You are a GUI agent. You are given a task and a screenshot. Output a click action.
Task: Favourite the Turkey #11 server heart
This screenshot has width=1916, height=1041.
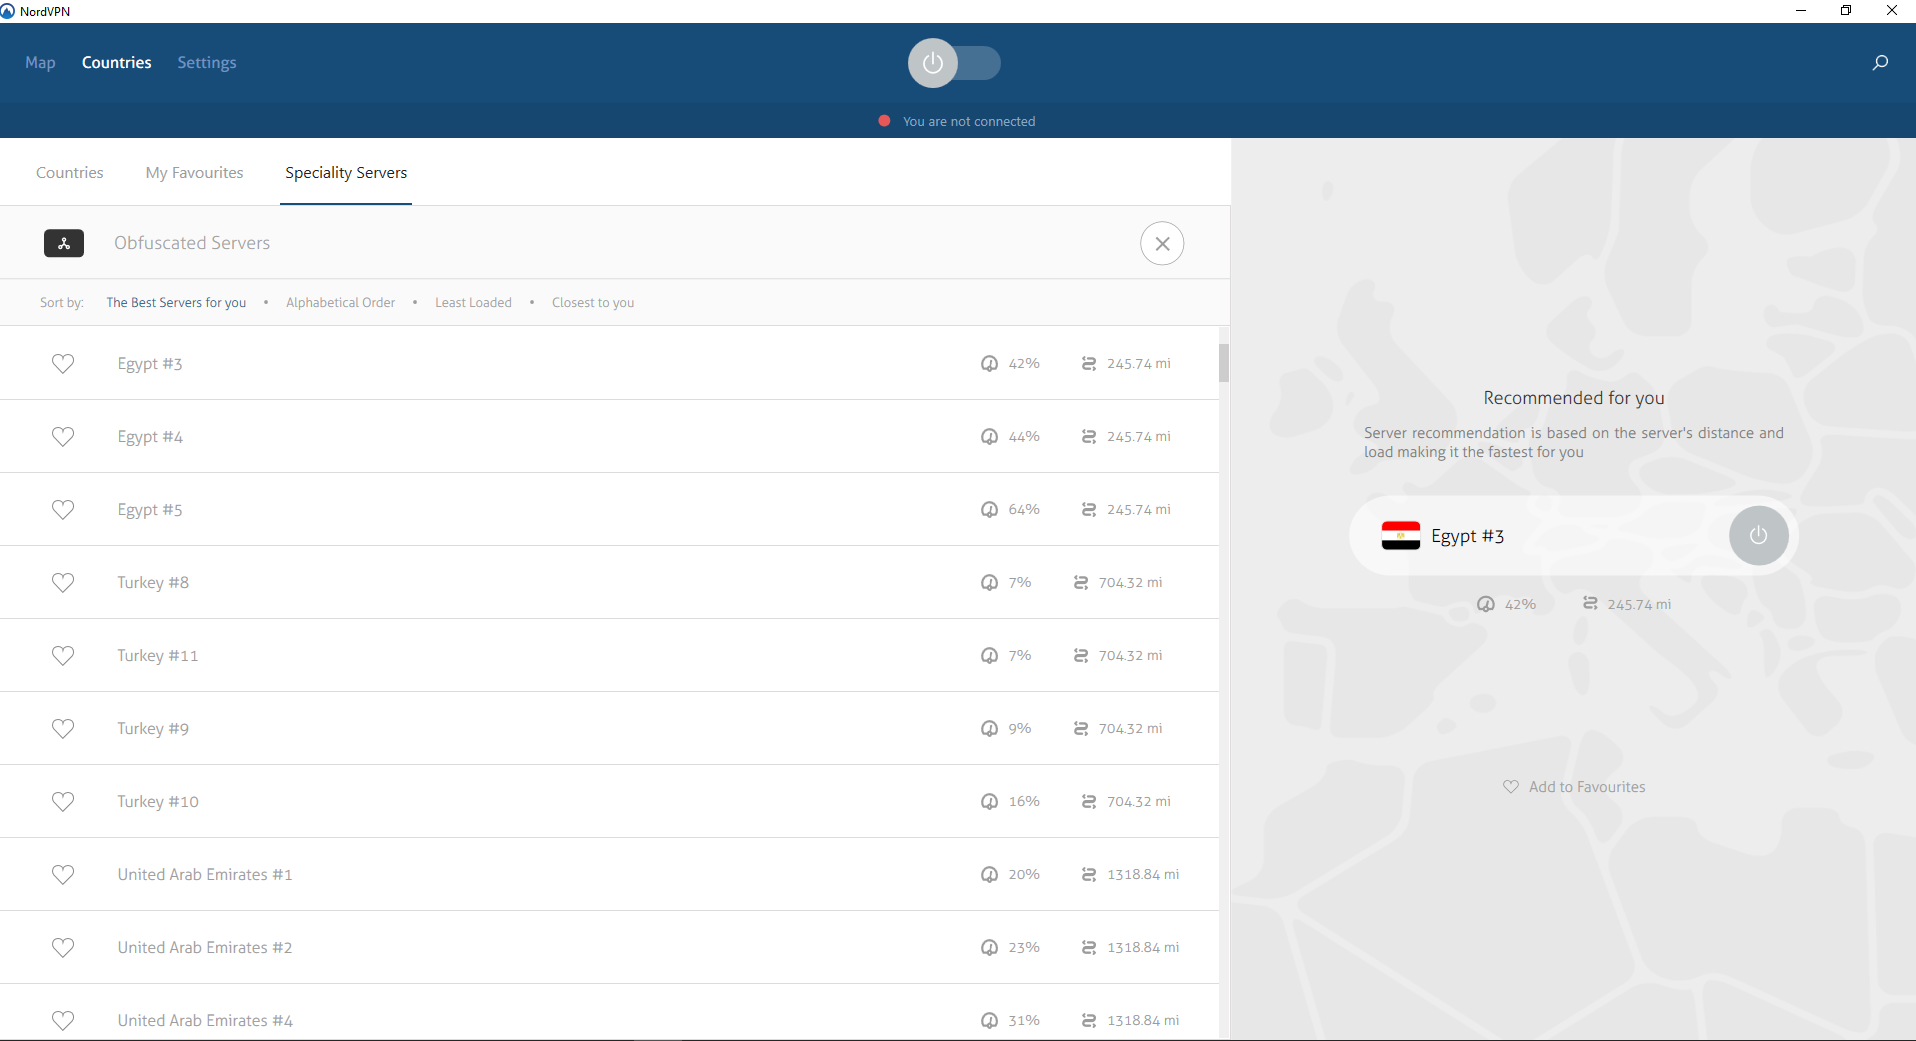[63, 656]
